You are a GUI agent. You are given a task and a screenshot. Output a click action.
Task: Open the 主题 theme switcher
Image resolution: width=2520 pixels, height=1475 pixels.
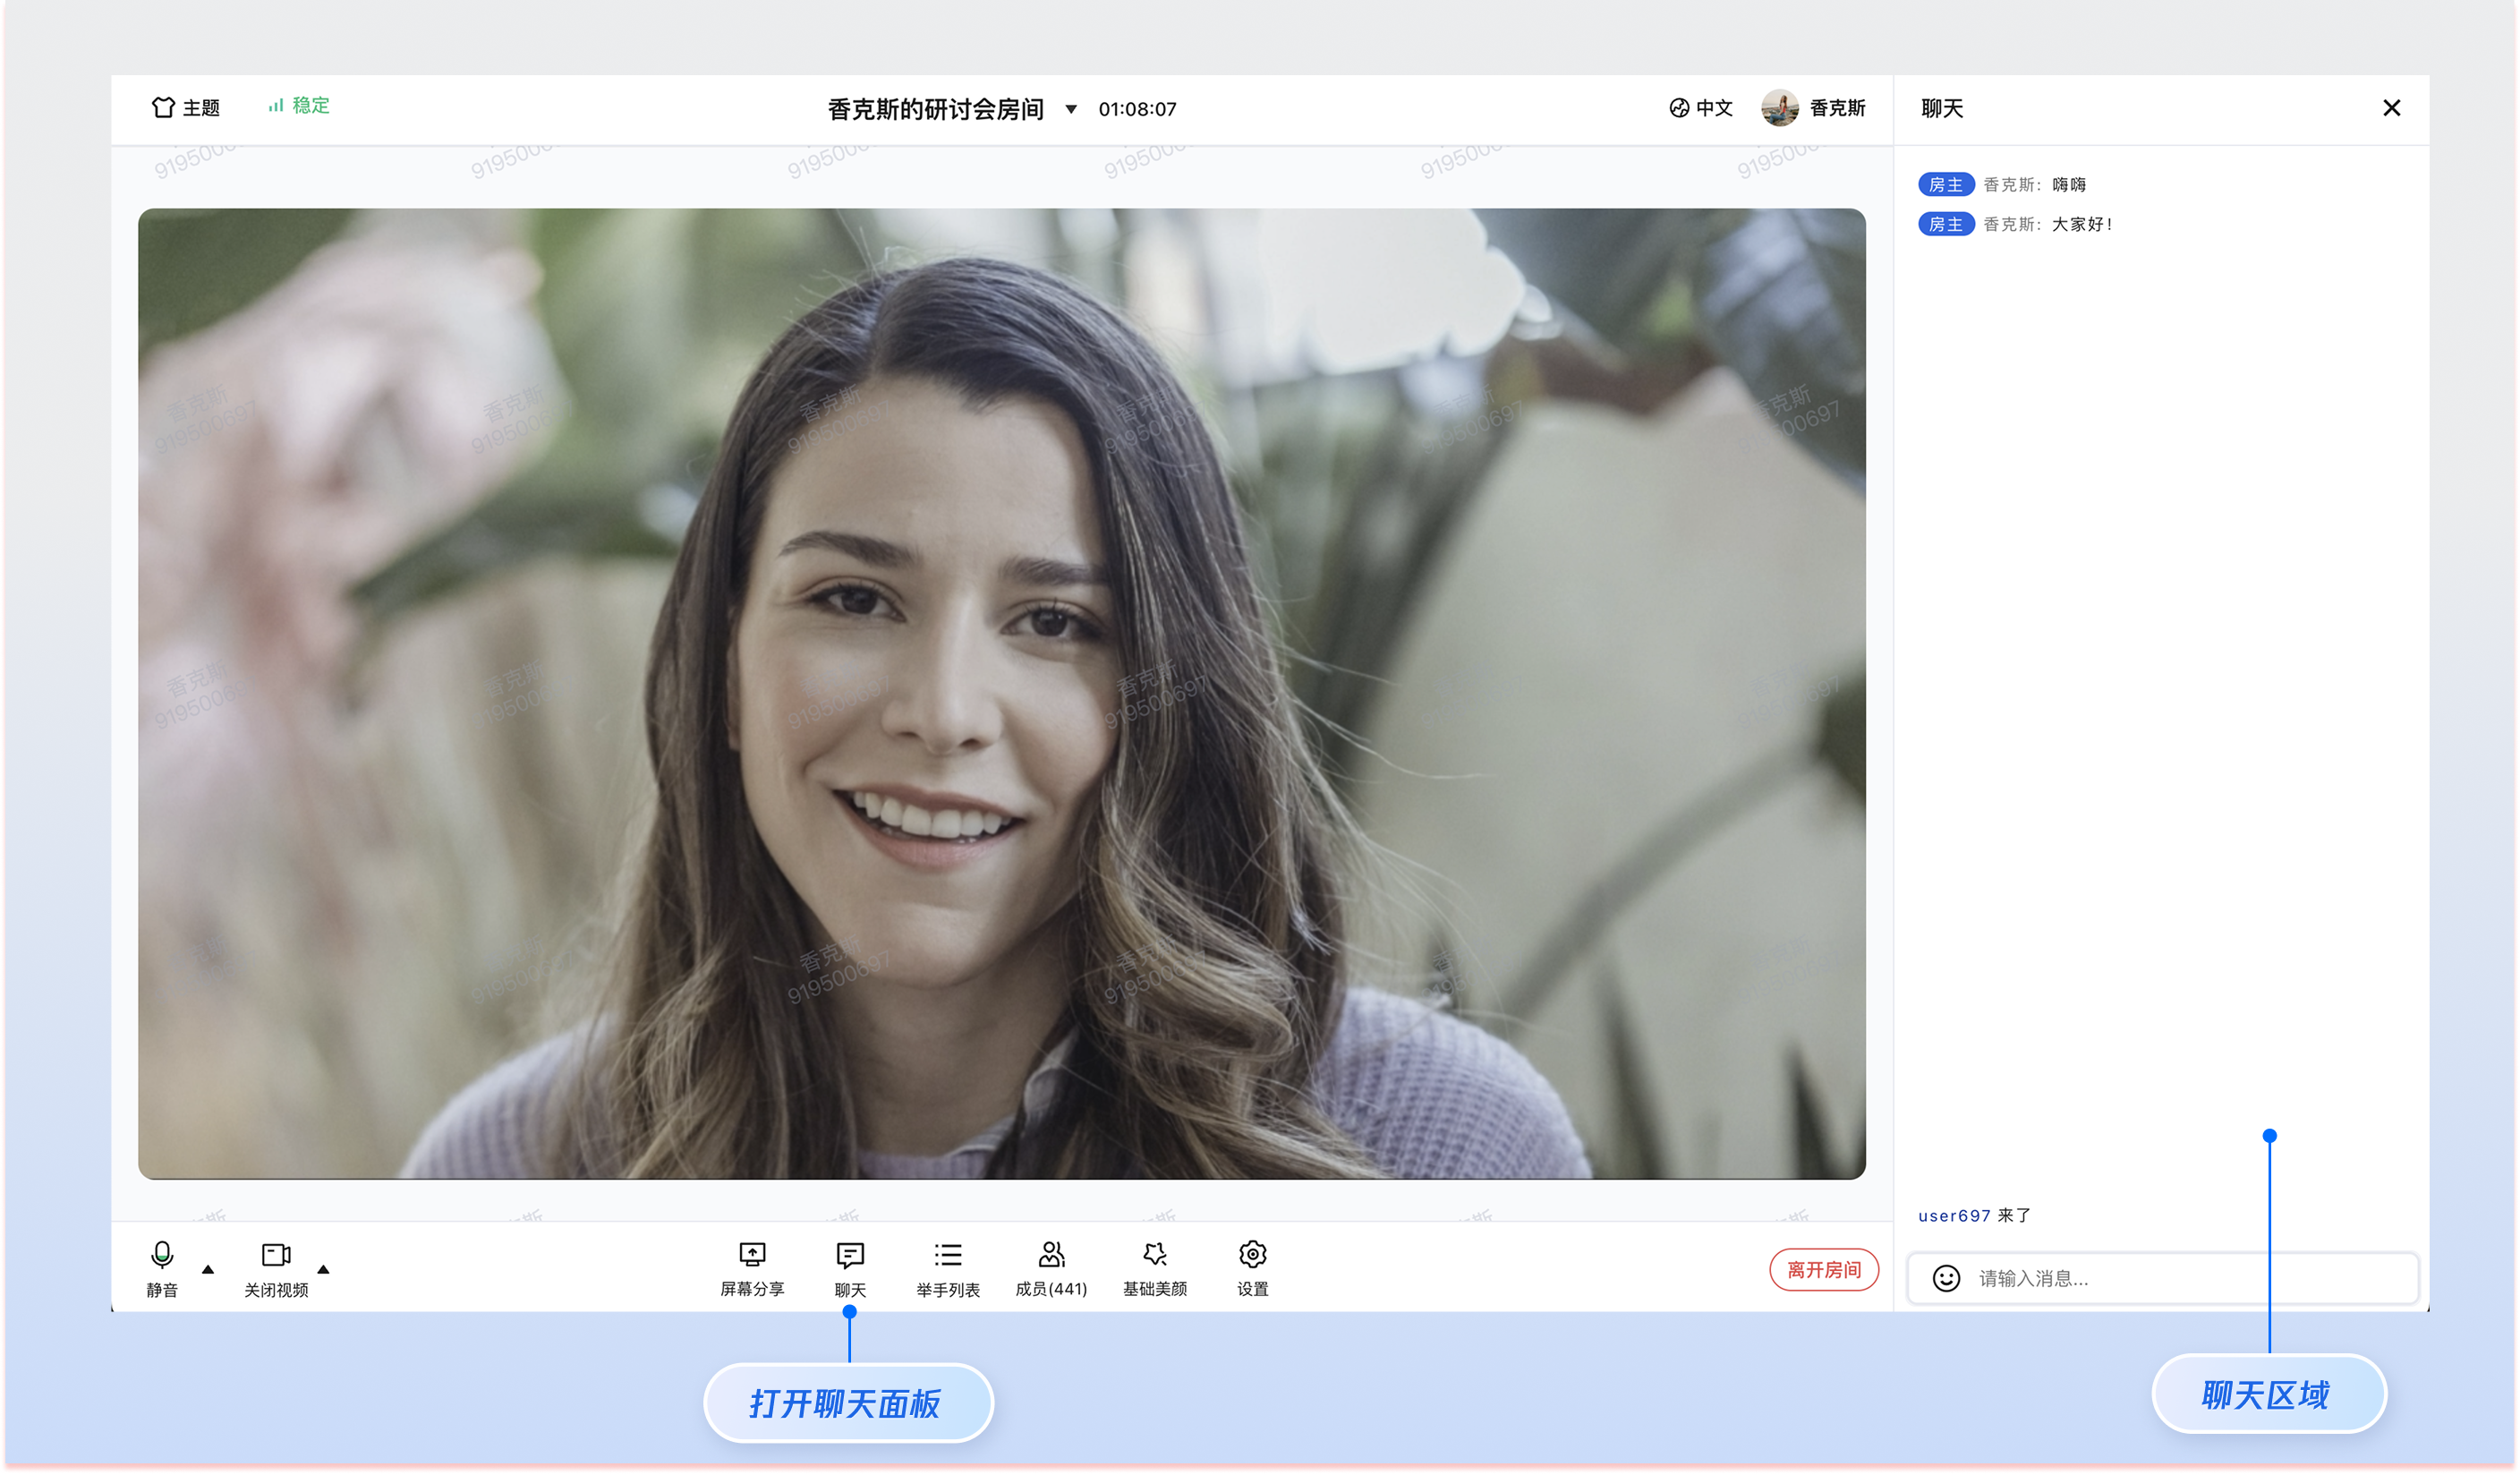tap(186, 107)
